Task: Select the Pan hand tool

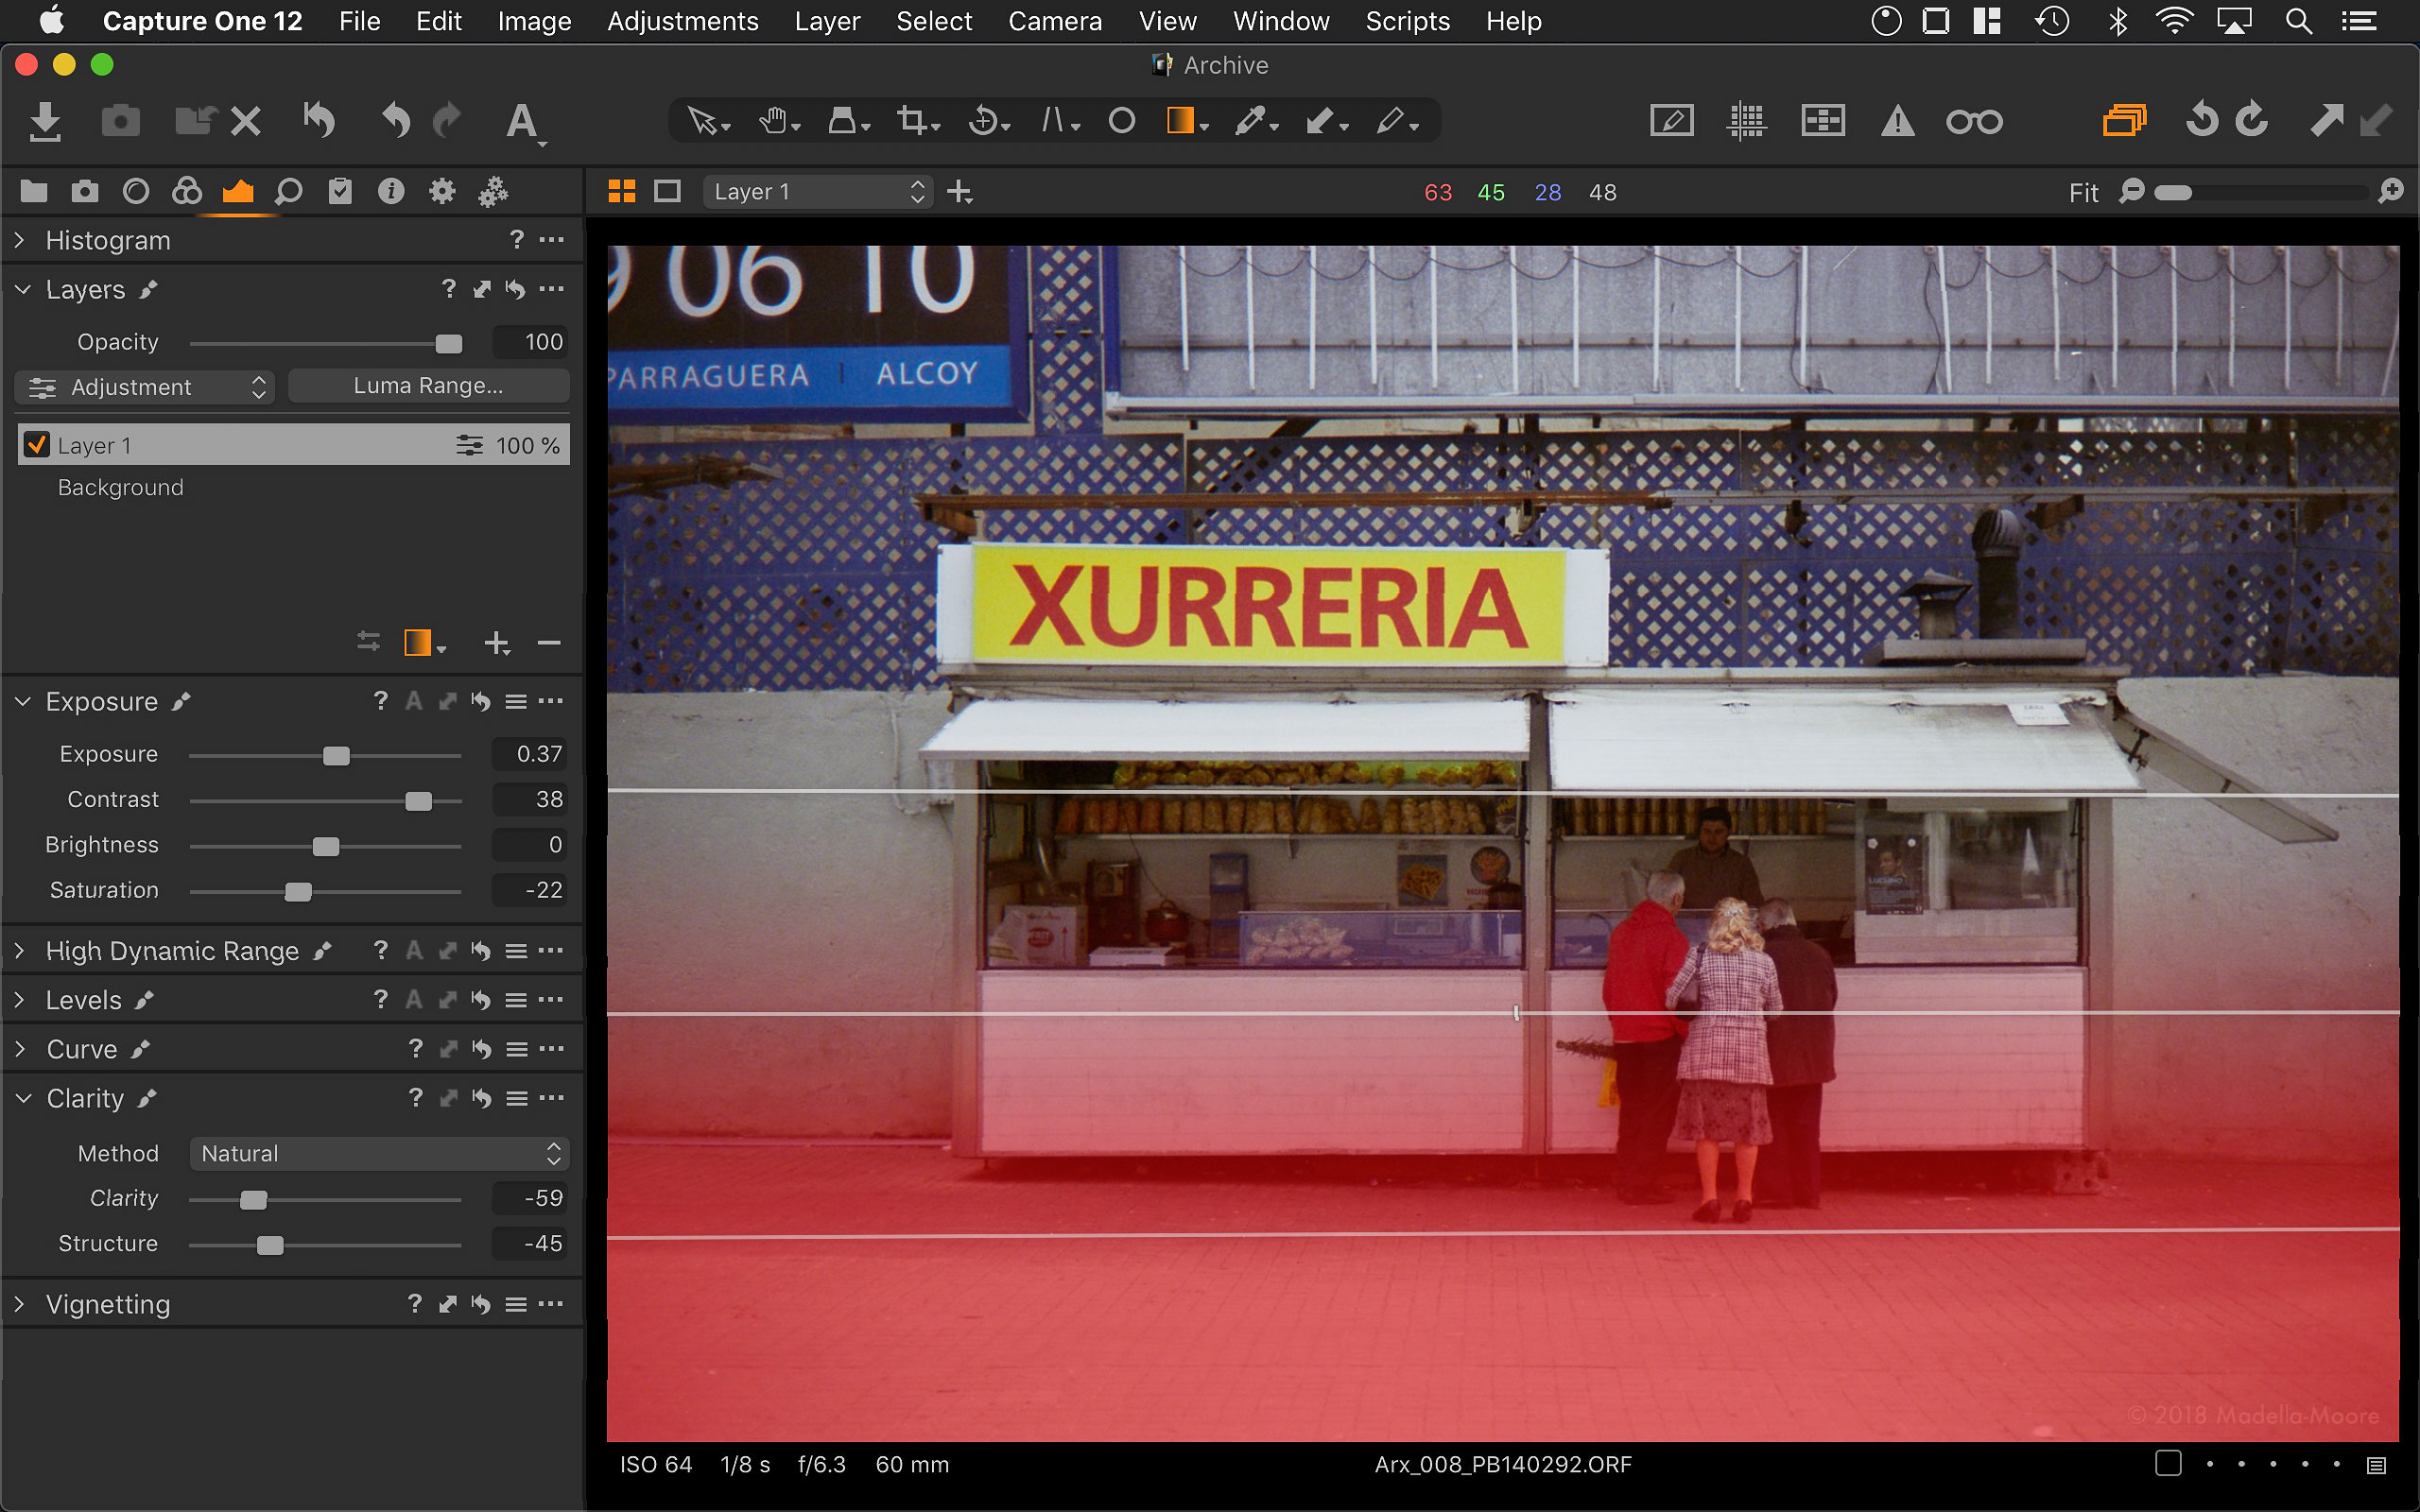Action: click(772, 121)
